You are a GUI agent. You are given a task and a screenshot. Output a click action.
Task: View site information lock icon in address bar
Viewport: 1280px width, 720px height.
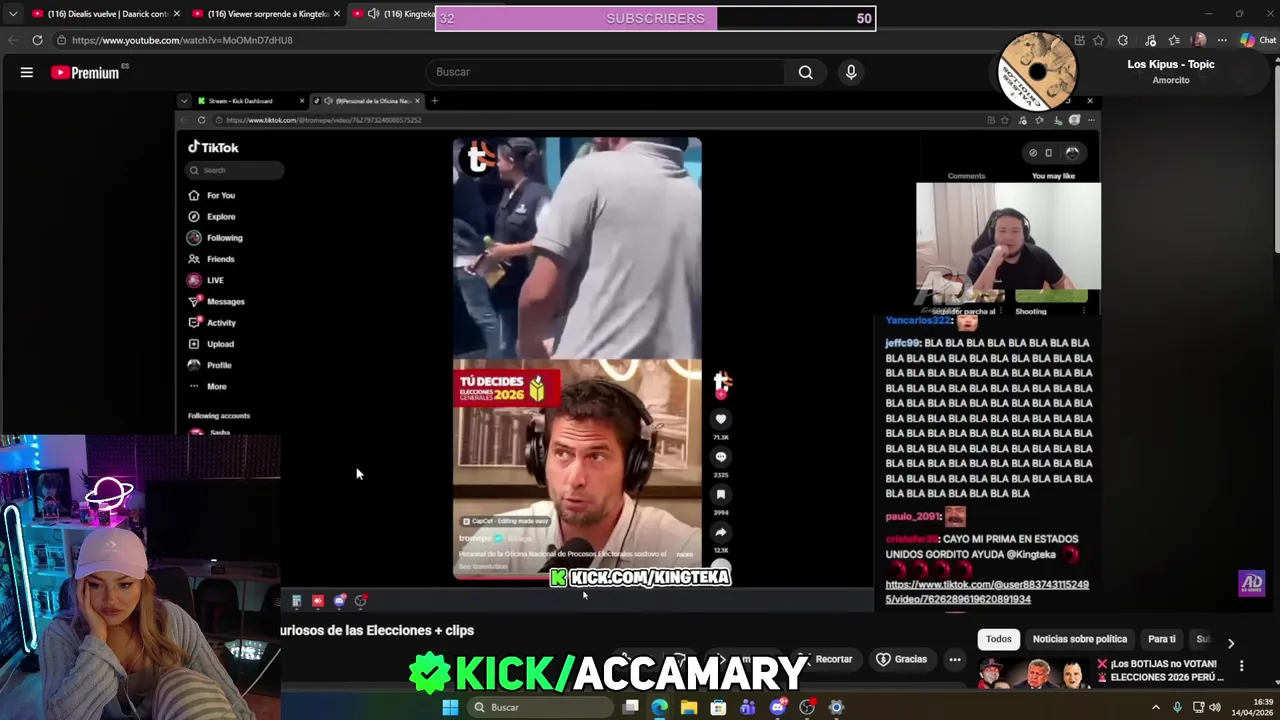coord(61,40)
